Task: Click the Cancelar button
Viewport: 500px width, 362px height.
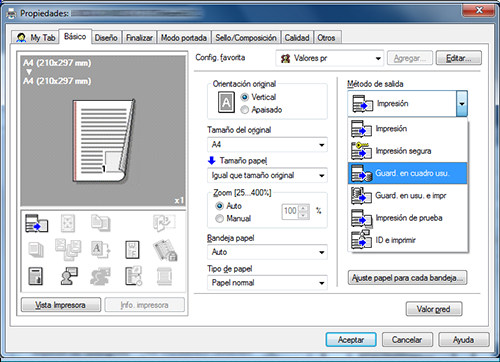Action: [407, 340]
